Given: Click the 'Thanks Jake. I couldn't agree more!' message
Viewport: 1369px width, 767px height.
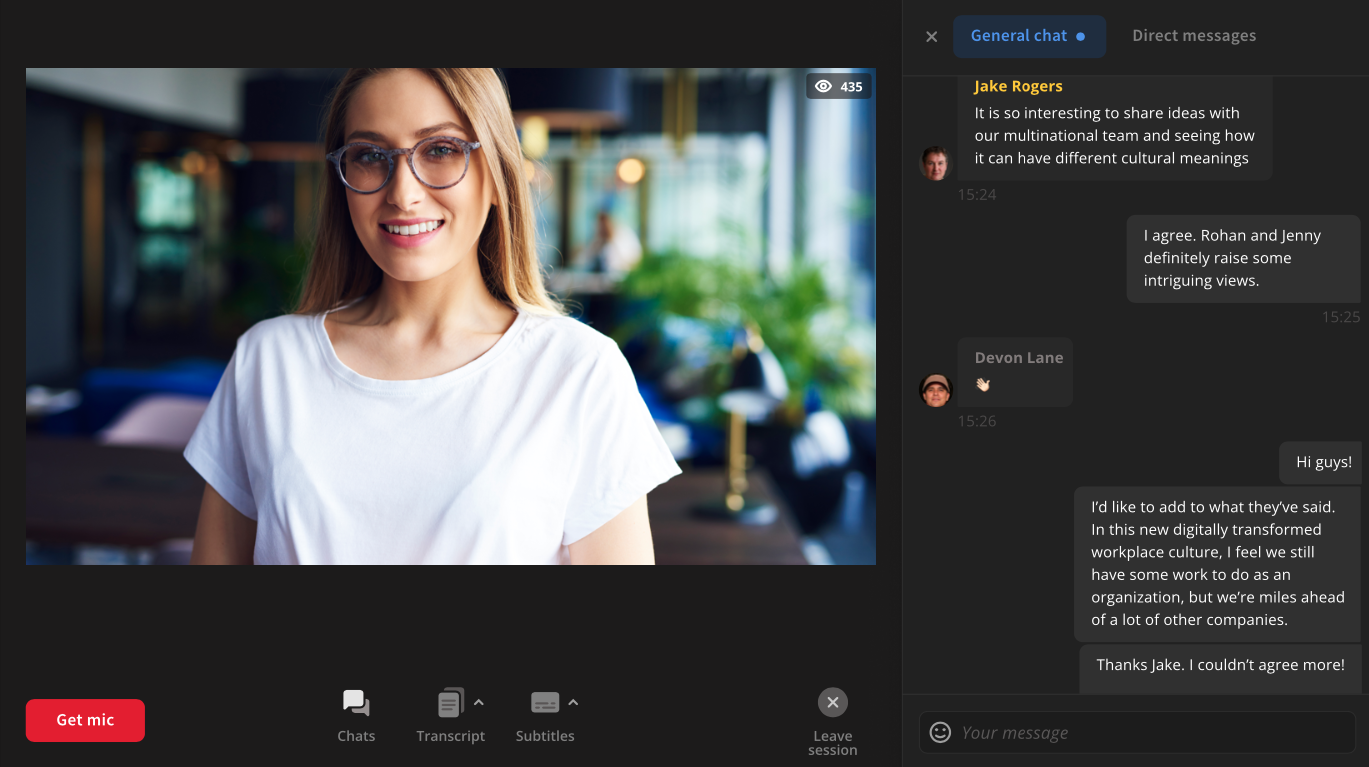Looking at the screenshot, I should point(1220,668).
